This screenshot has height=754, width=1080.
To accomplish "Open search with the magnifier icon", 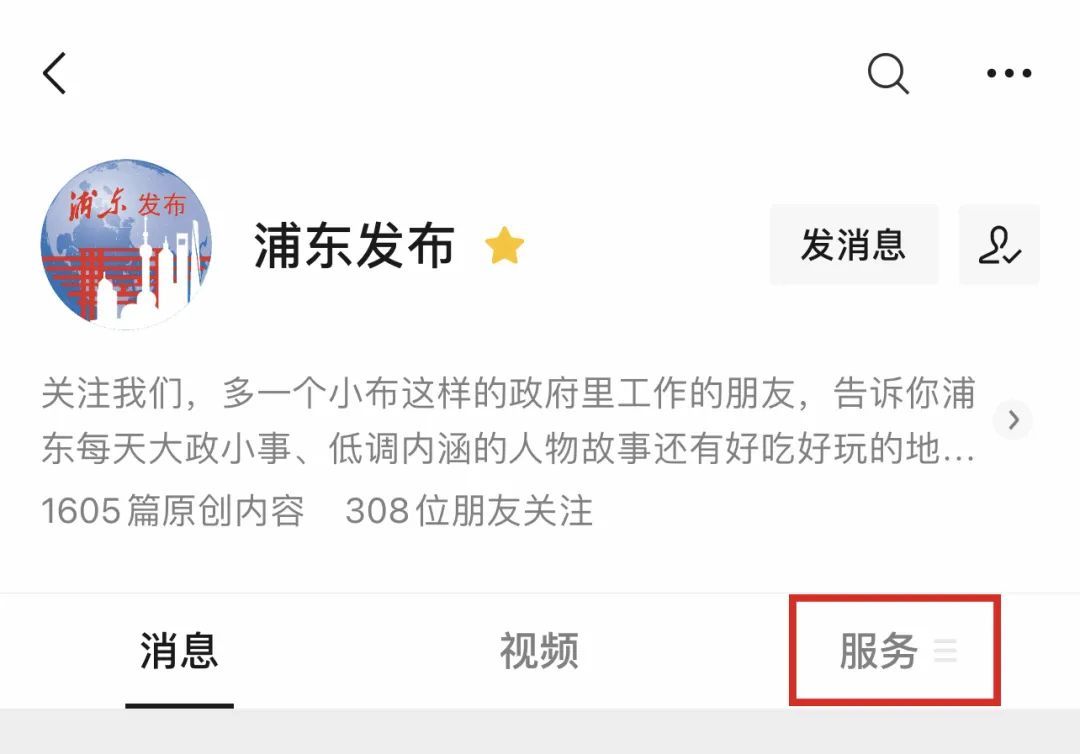I will tap(888, 73).
